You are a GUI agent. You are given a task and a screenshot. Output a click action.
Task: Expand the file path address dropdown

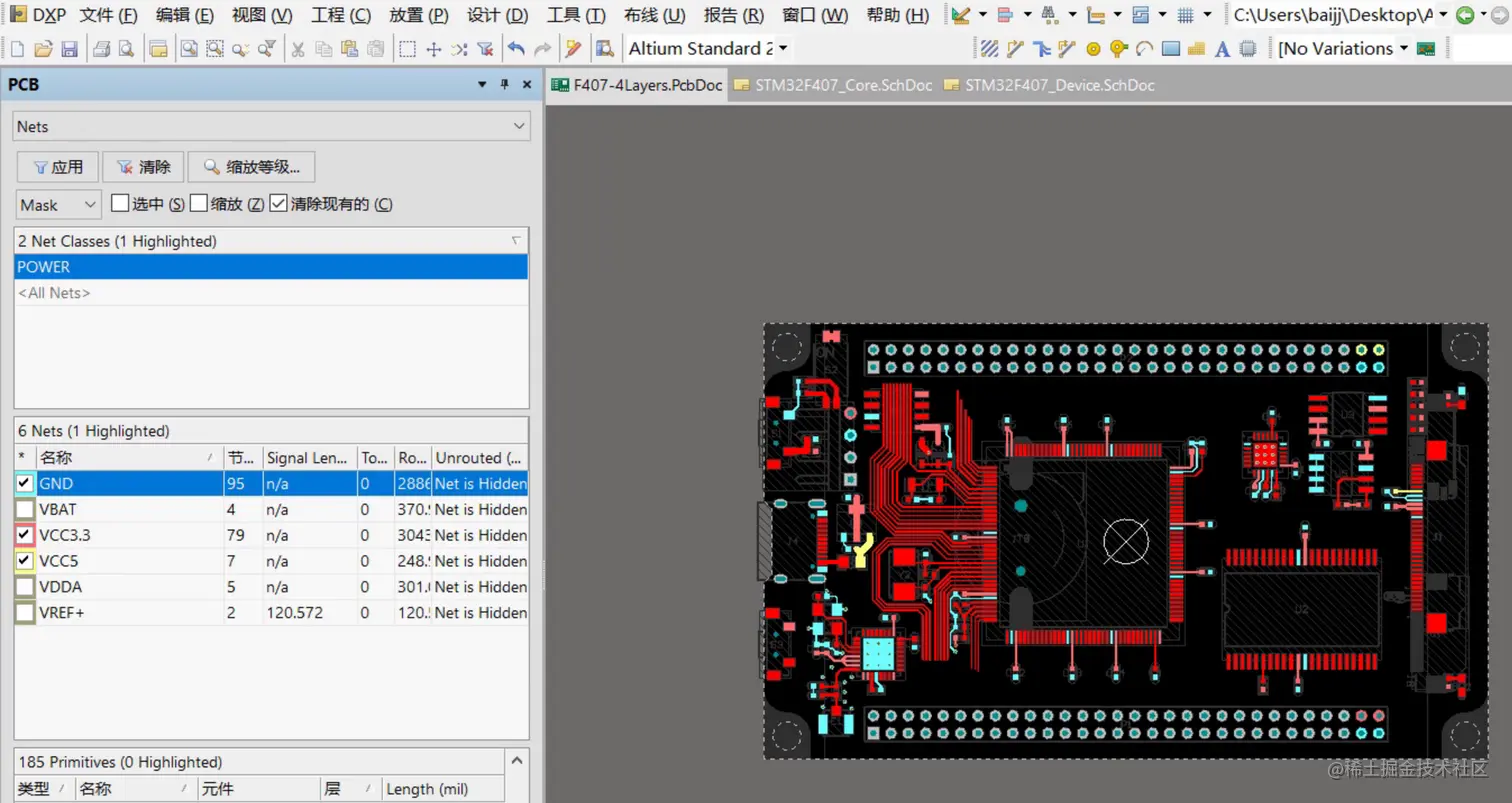point(1443,15)
